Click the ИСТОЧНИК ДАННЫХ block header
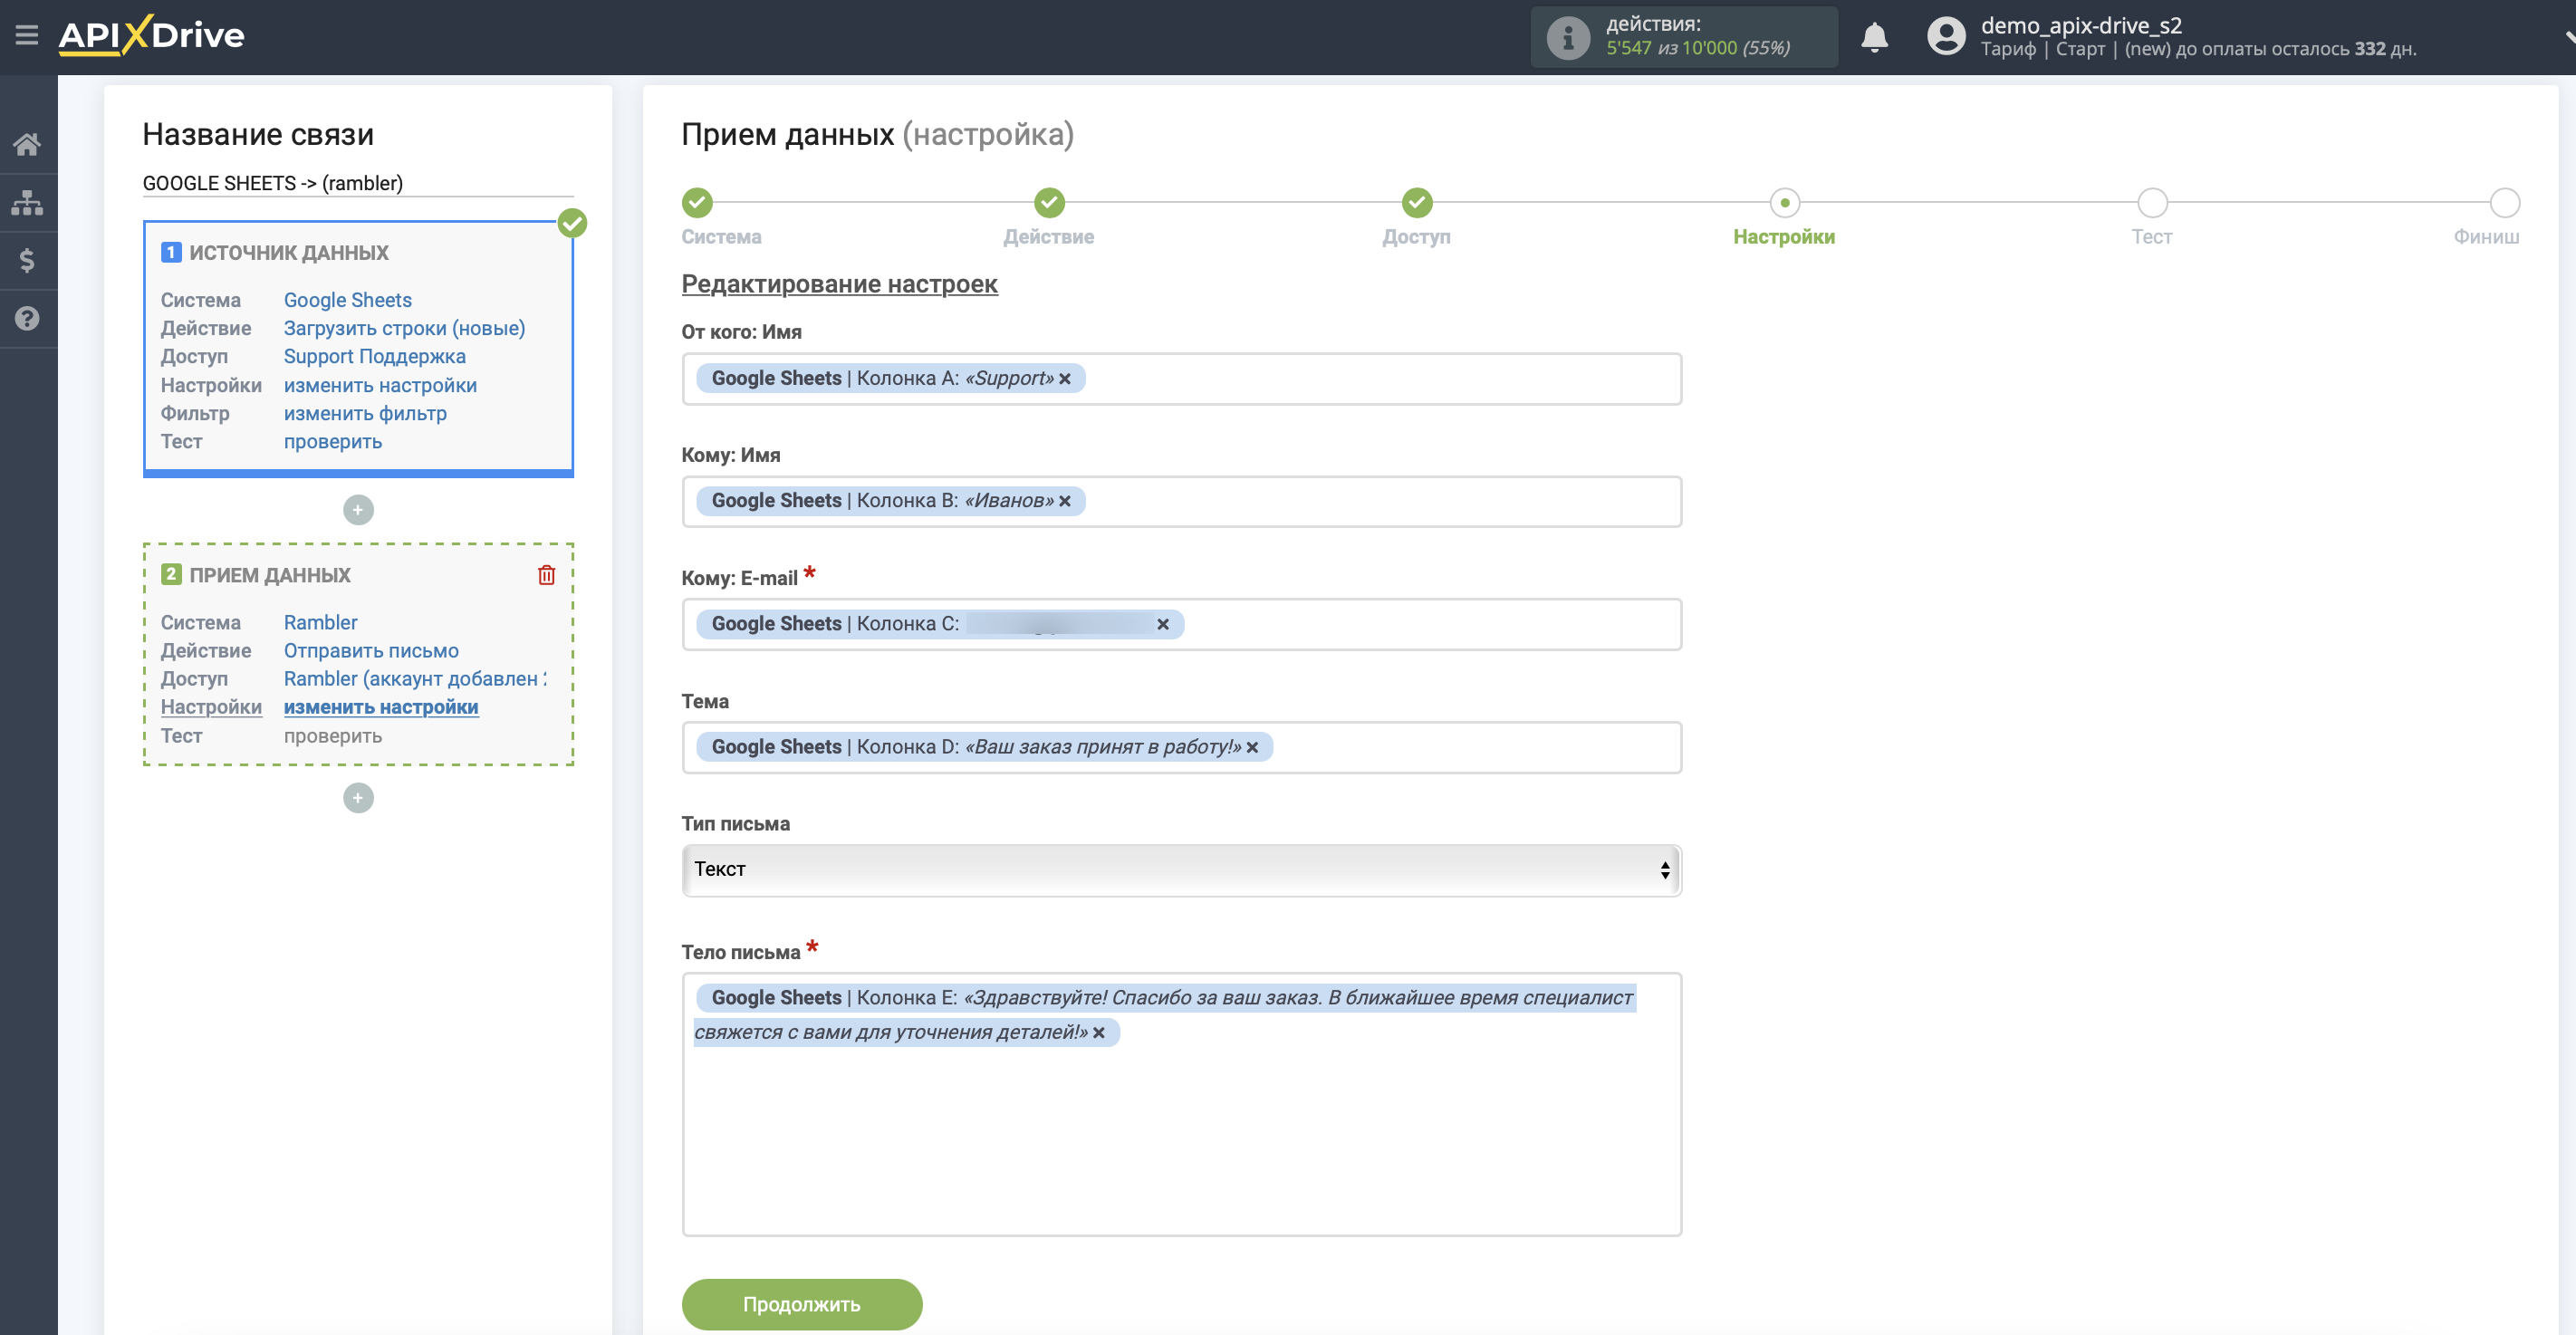Image resolution: width=2576 pixels, height=1335 pixels. 288,253
